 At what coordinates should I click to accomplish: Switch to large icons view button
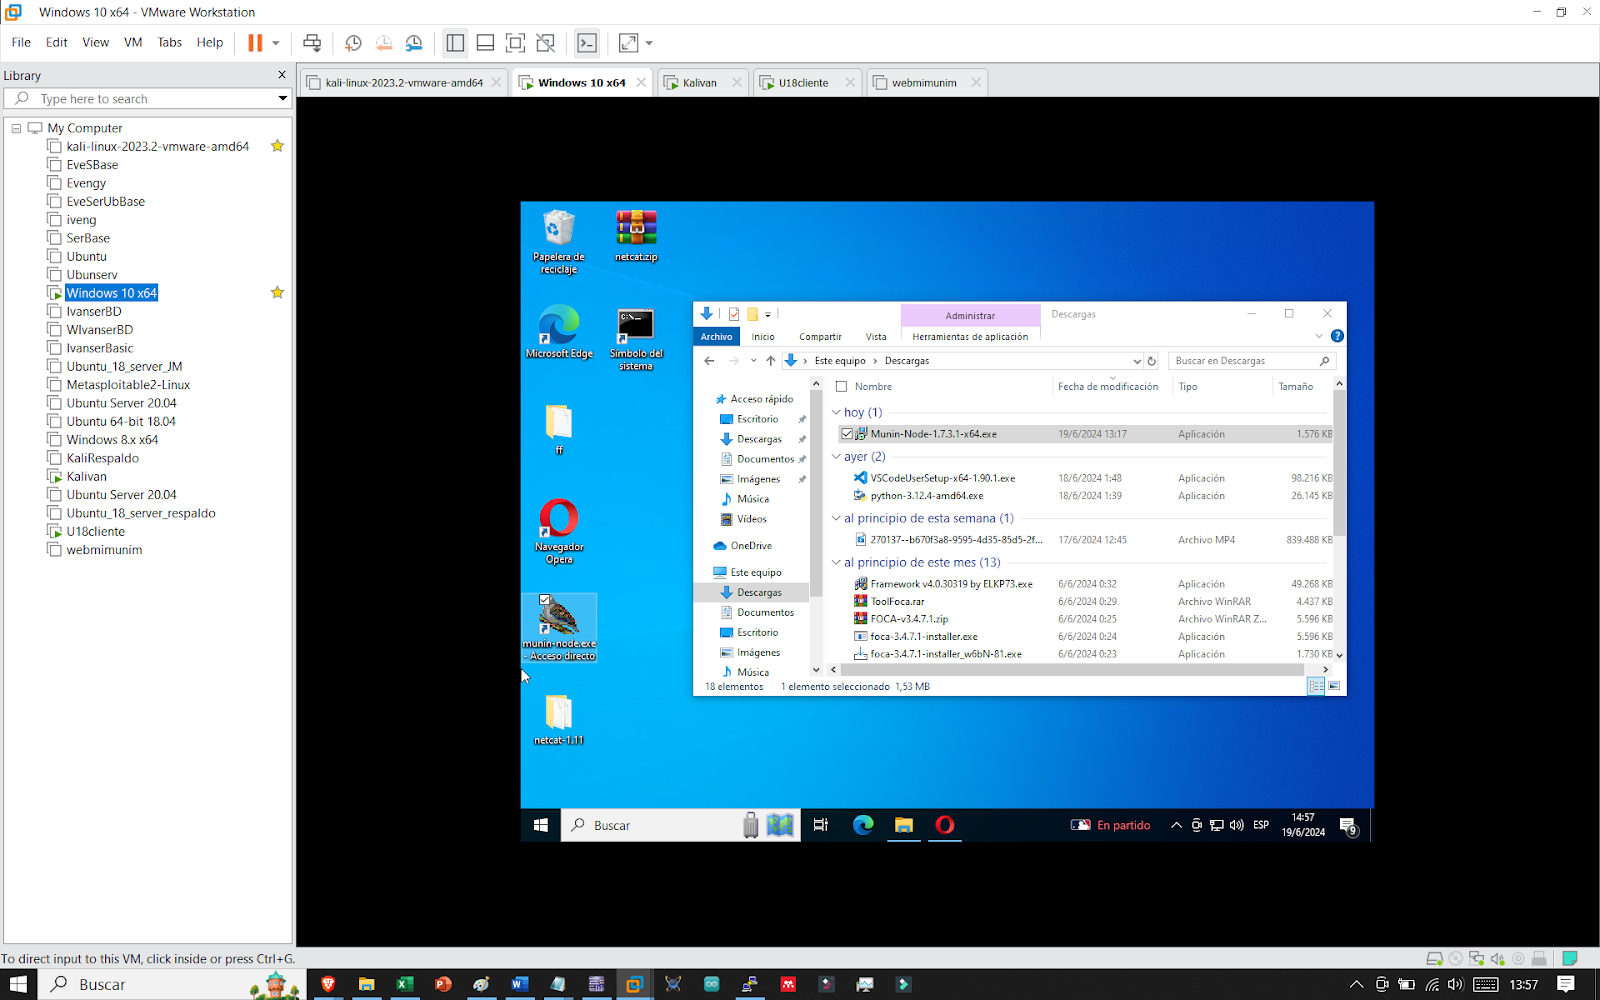coord(1334,686)
